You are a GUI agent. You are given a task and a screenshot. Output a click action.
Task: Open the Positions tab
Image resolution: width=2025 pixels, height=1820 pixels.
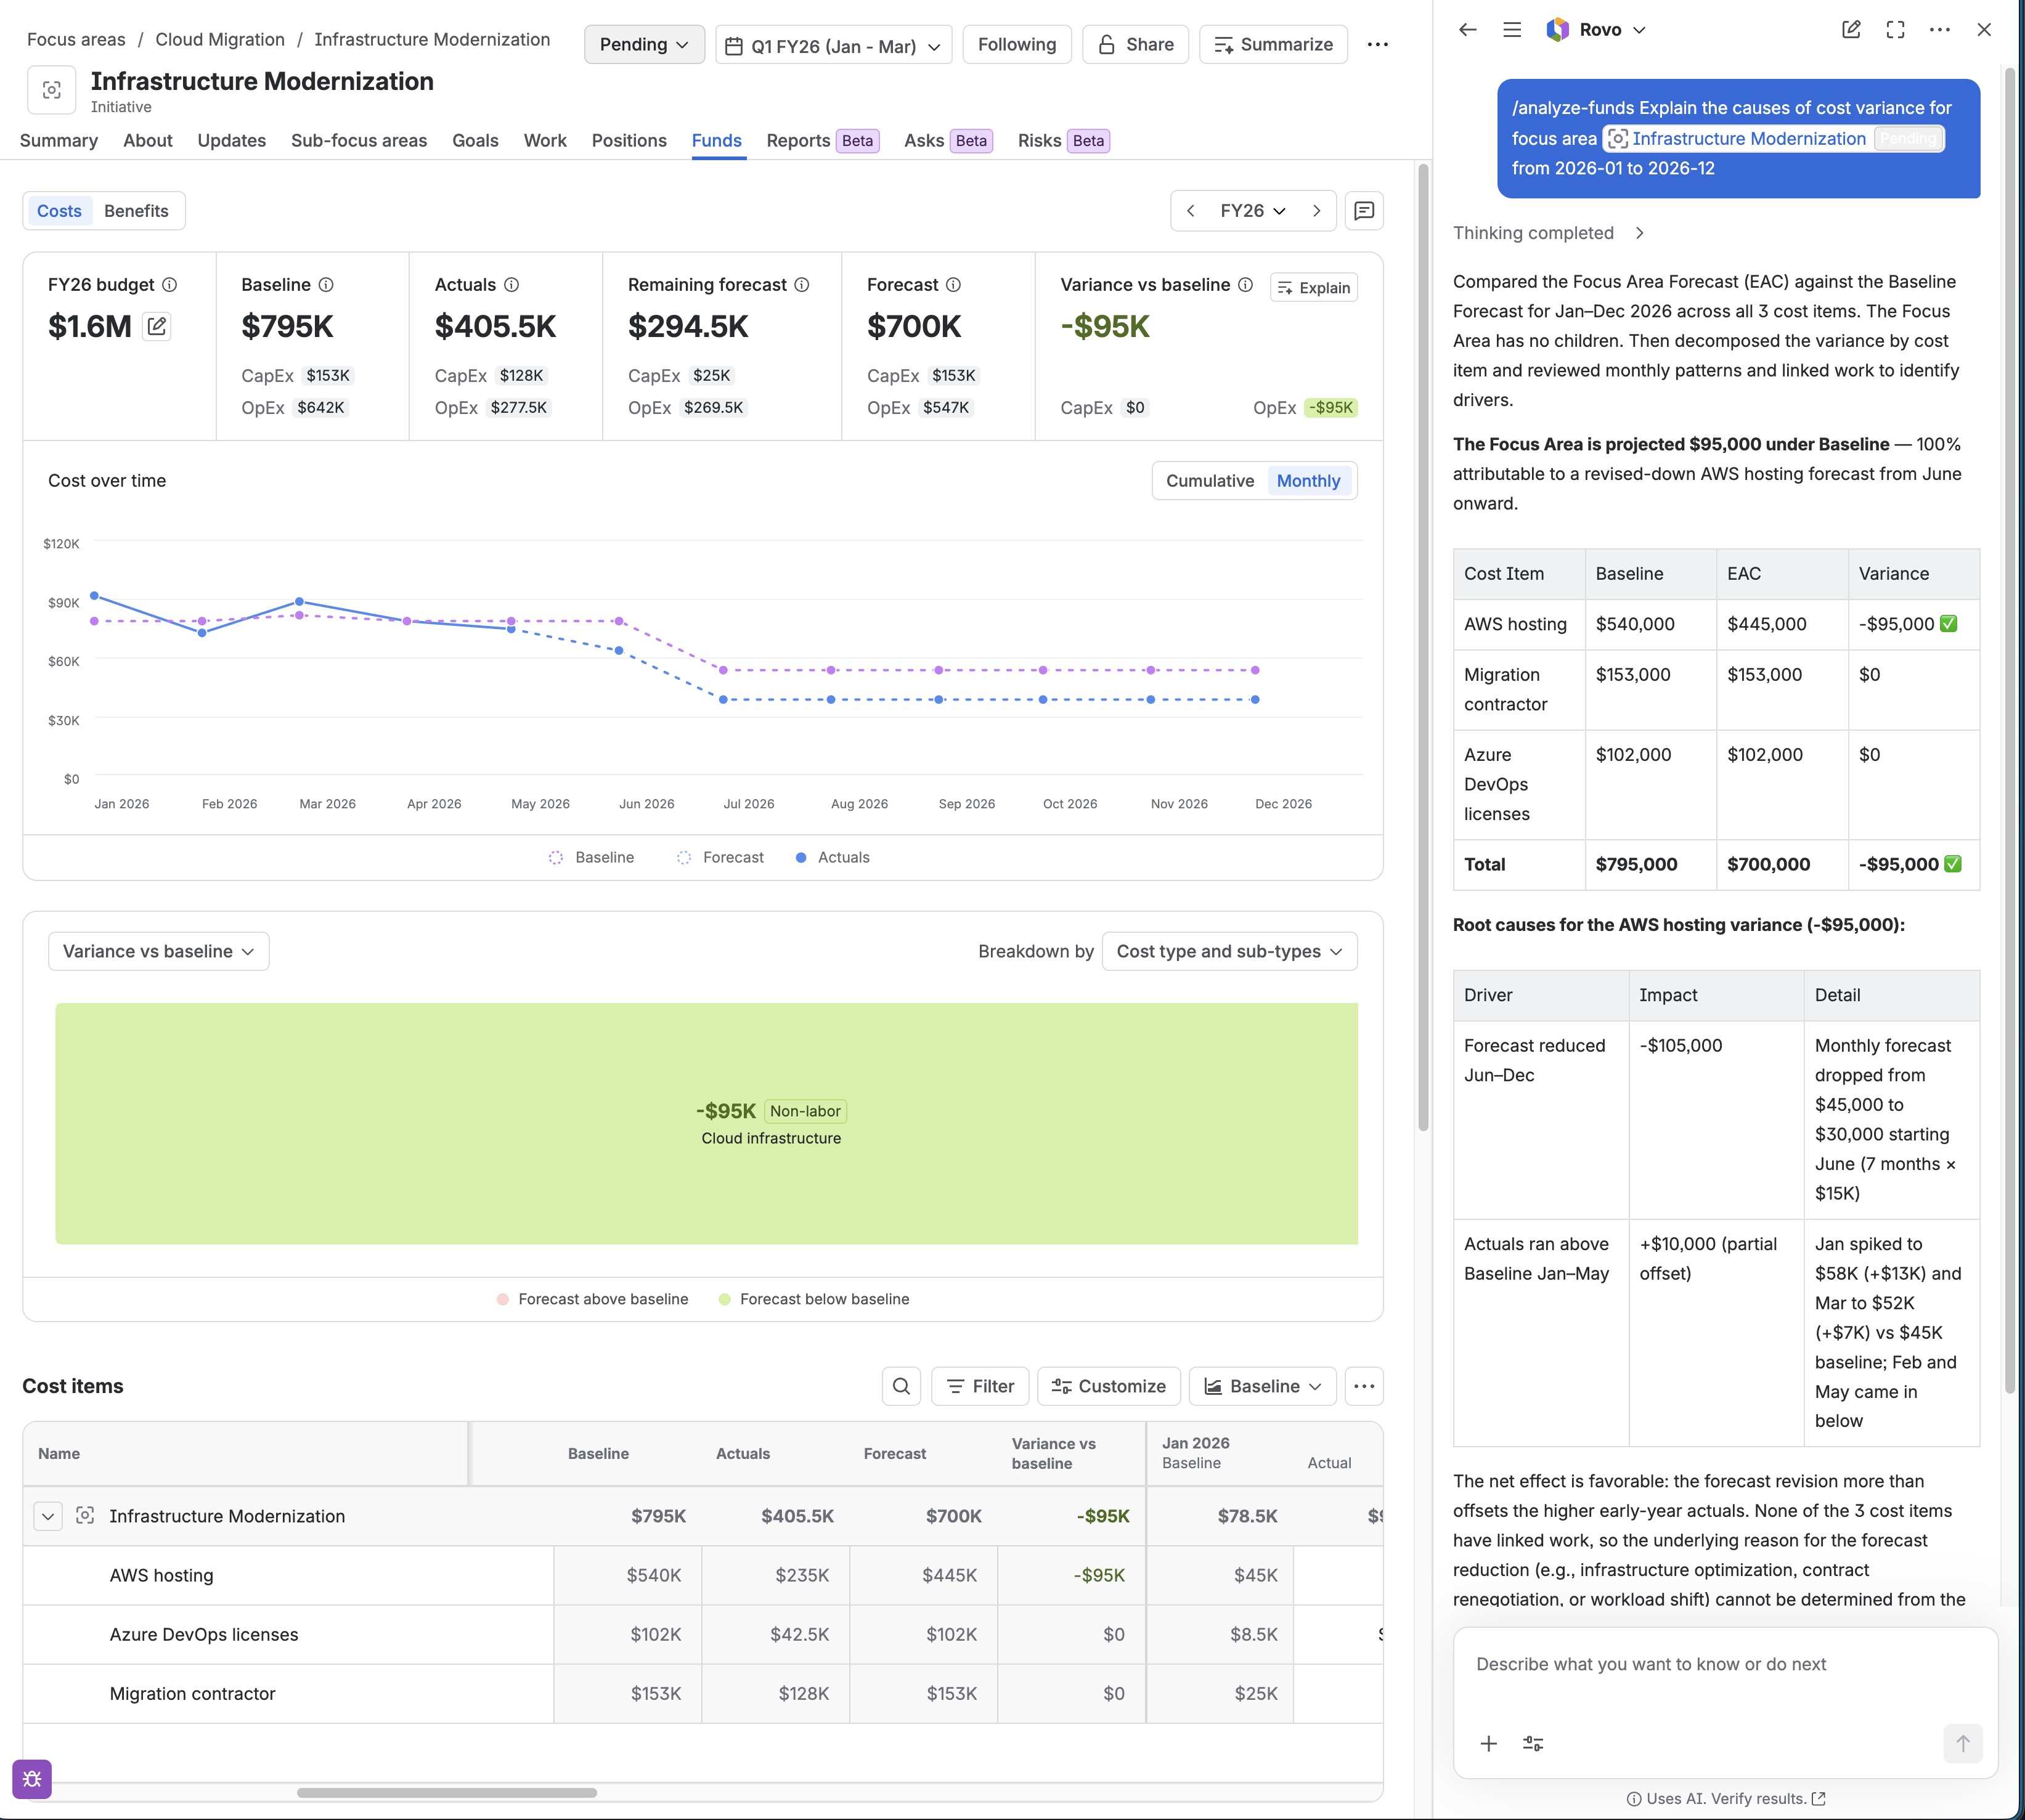click(x=629, y=140)
